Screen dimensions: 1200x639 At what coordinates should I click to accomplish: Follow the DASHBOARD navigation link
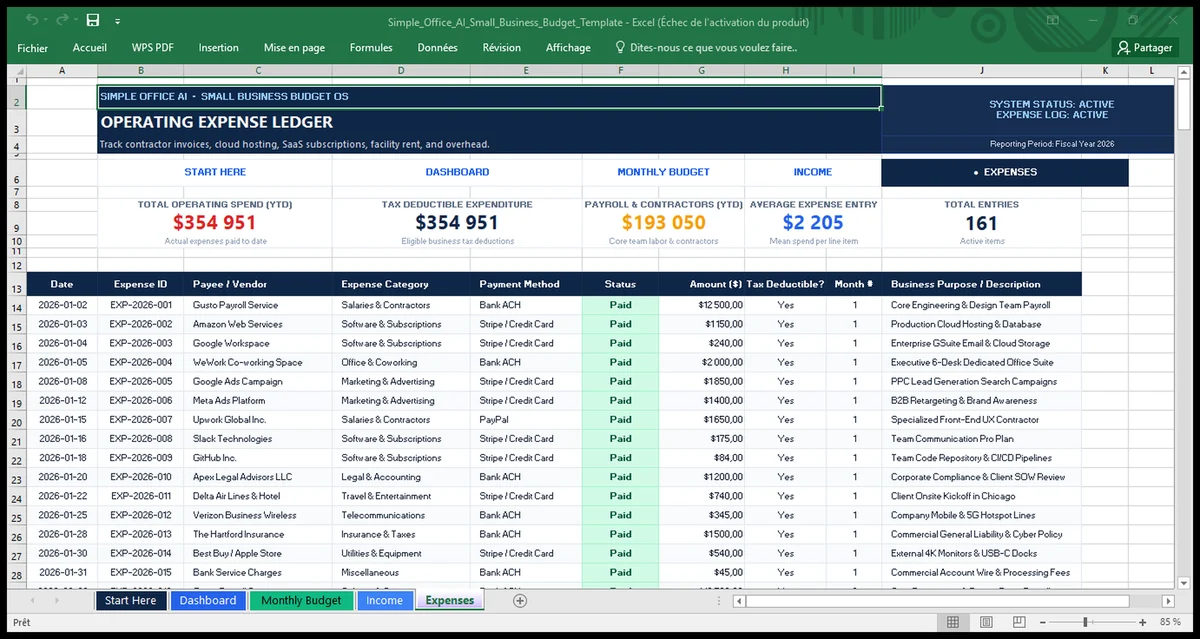click(457, 172)
